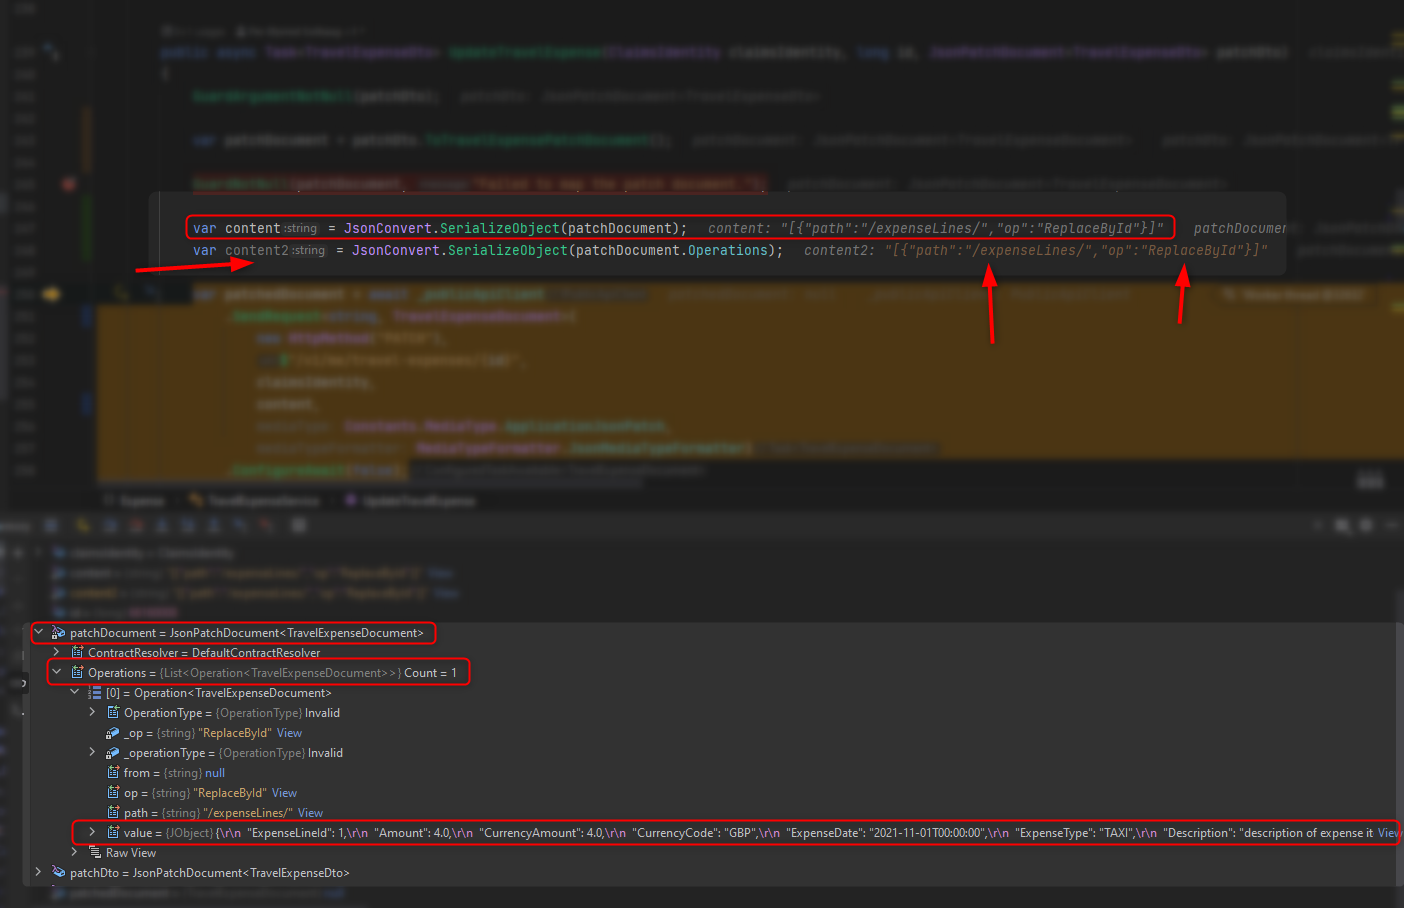Select _operationType Invalid row text
The height and width of the screenshot is (908, 1404).
tap(233, 753)
